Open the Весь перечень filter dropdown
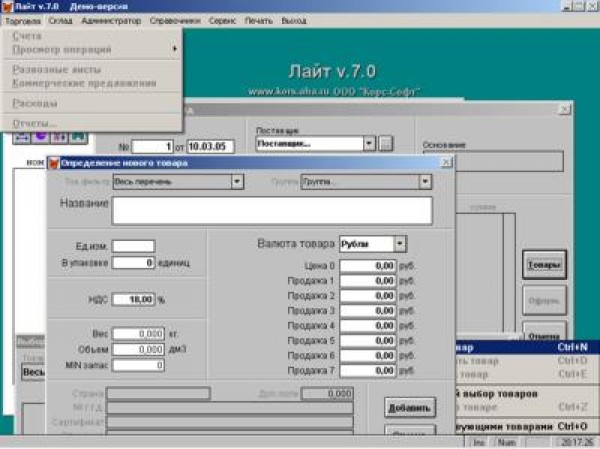This screenshot has width=600, height=449. coord(237,182)
